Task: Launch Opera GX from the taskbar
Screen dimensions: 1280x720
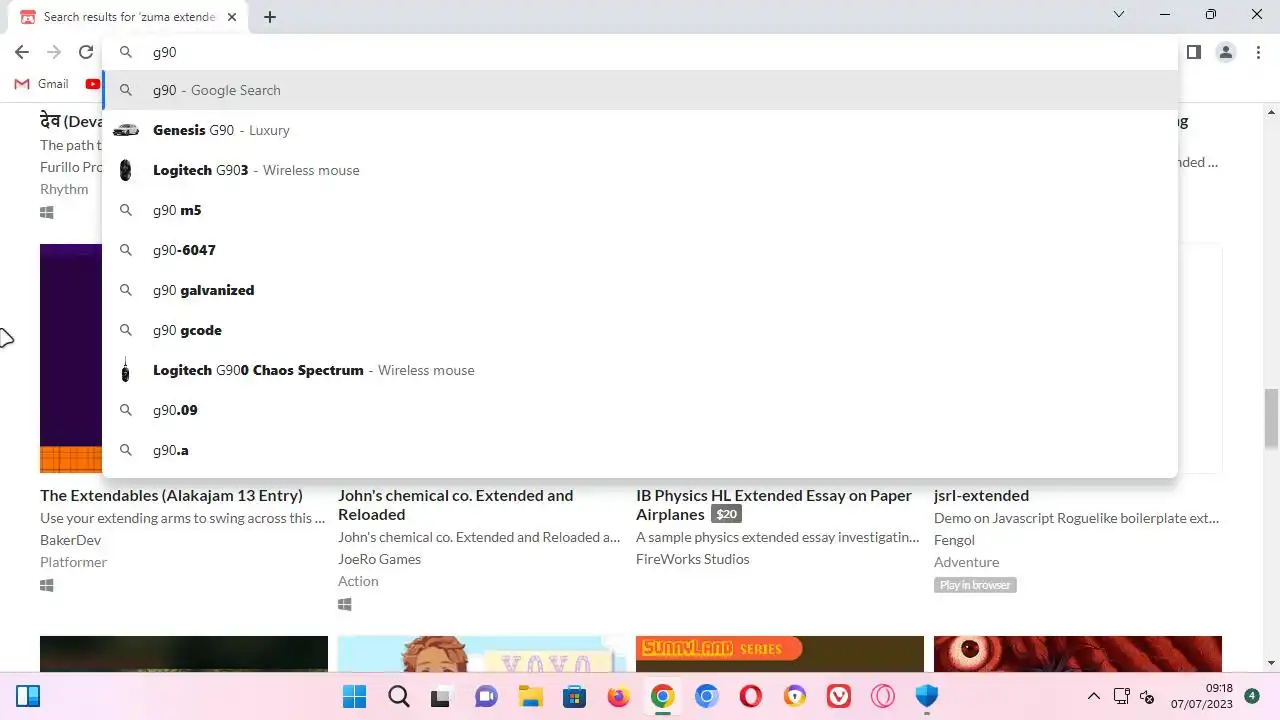Action: [882, 696]
